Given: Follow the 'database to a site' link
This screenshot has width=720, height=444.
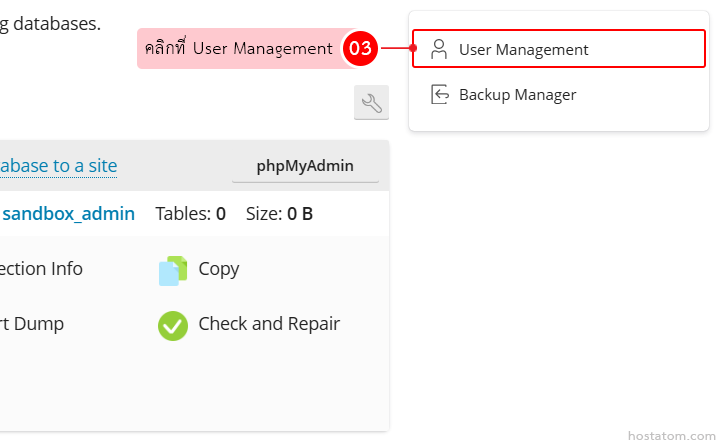Looking at the screenshot, I should 58,166.
